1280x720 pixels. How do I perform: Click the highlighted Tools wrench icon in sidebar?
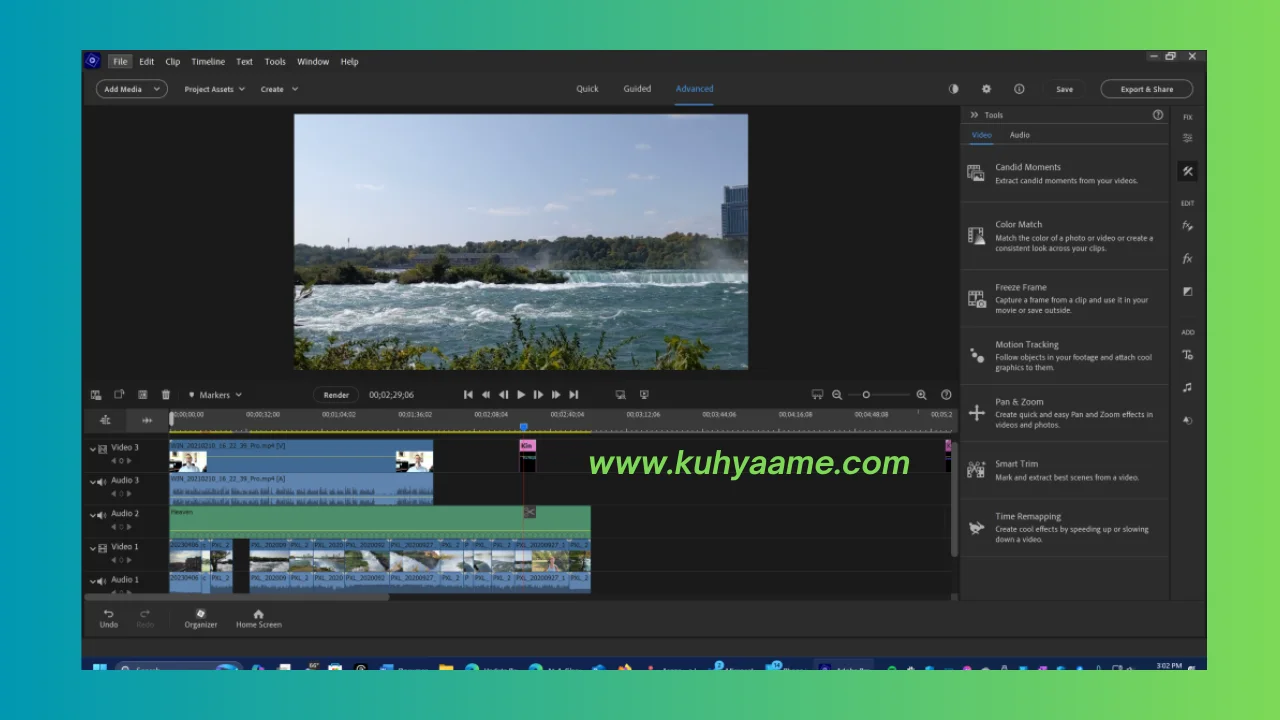coord(1188,171)
